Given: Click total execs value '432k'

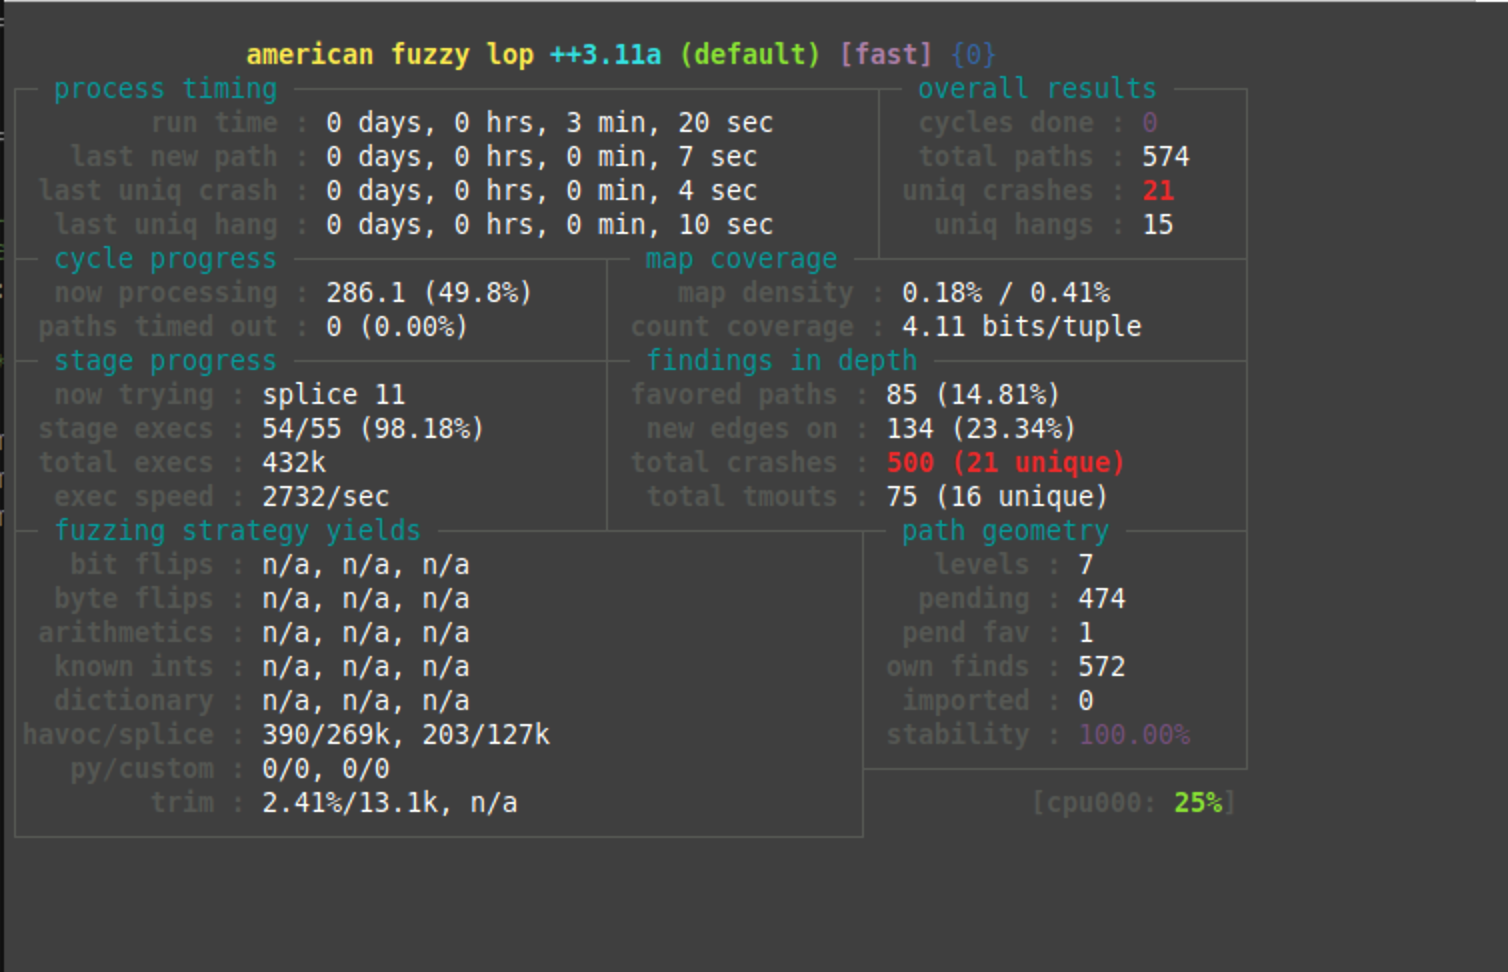Looking at the screenshot, I should tap(294, 462).
